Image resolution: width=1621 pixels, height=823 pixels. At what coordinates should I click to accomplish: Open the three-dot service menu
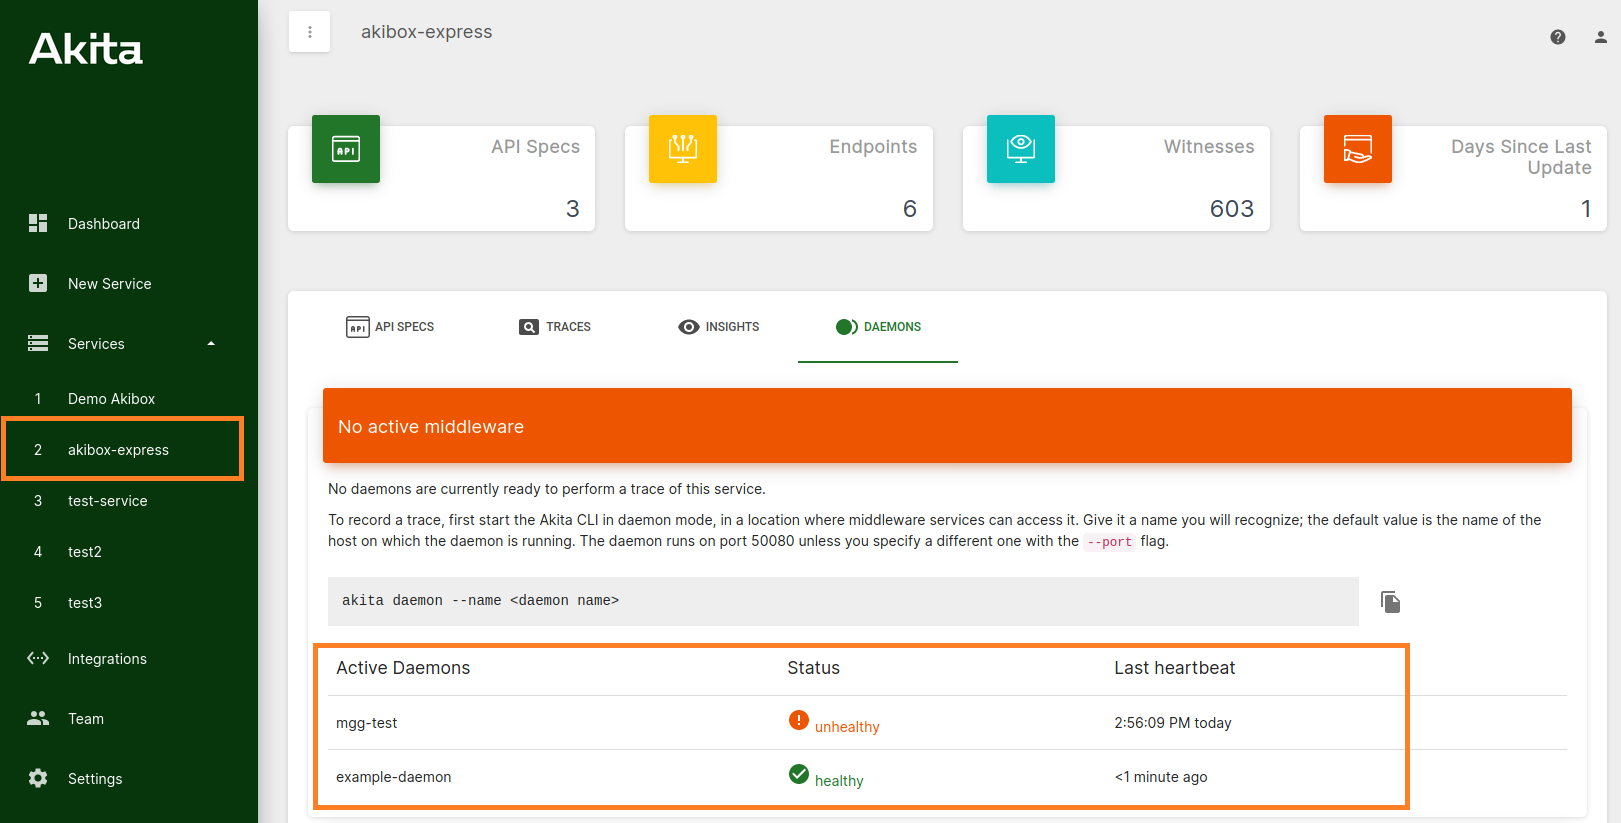pyautogui.click(x=310, y=32)
